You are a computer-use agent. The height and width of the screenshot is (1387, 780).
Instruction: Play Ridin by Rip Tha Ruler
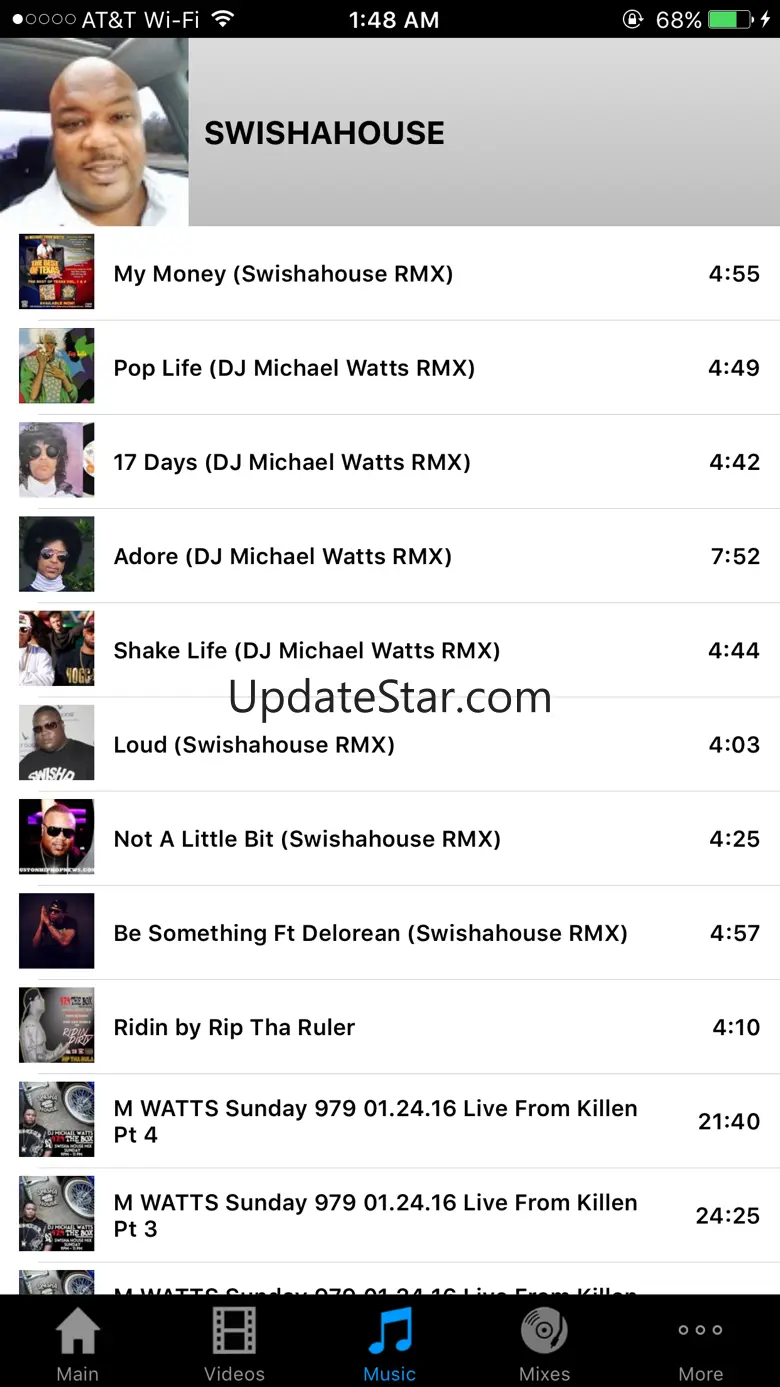click(x=399, y=1026)
